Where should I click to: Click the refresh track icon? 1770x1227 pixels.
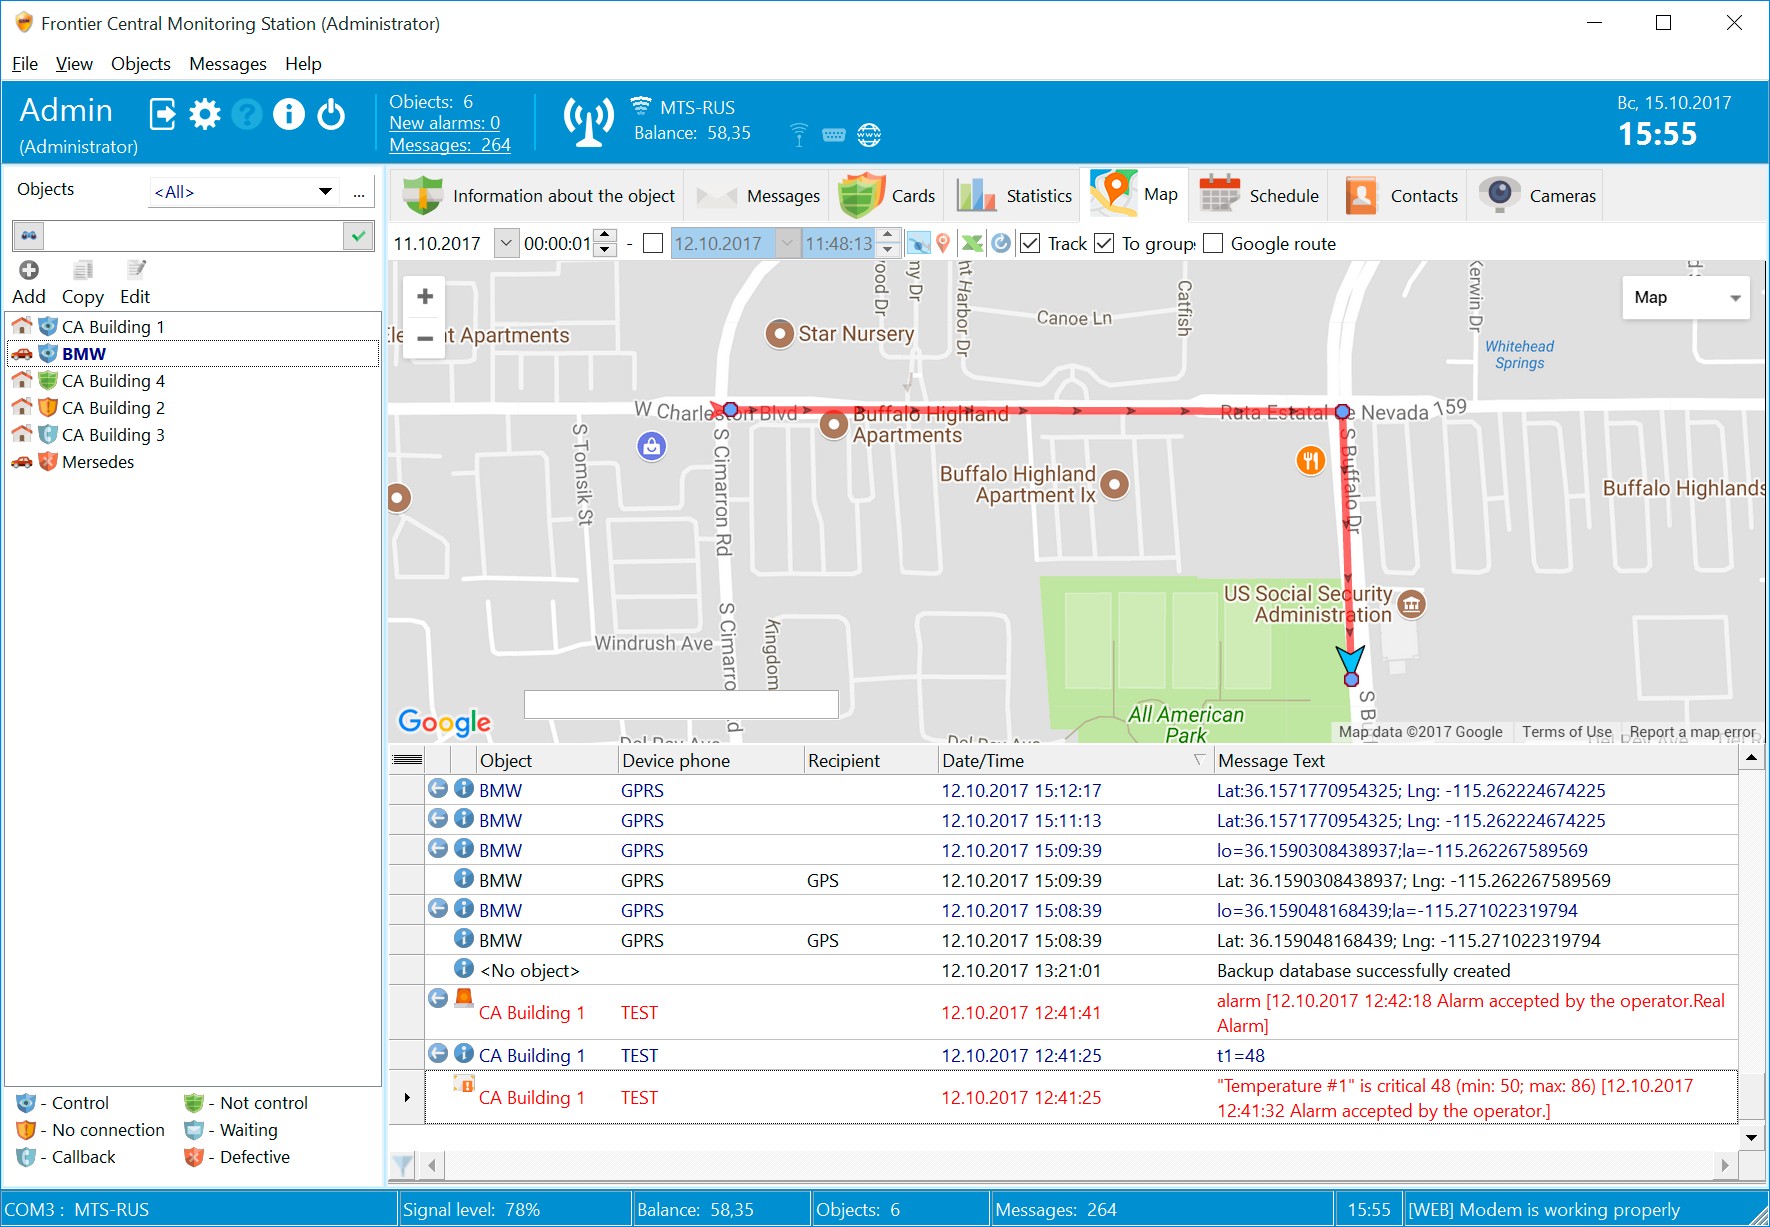(x=1003, y=243)
